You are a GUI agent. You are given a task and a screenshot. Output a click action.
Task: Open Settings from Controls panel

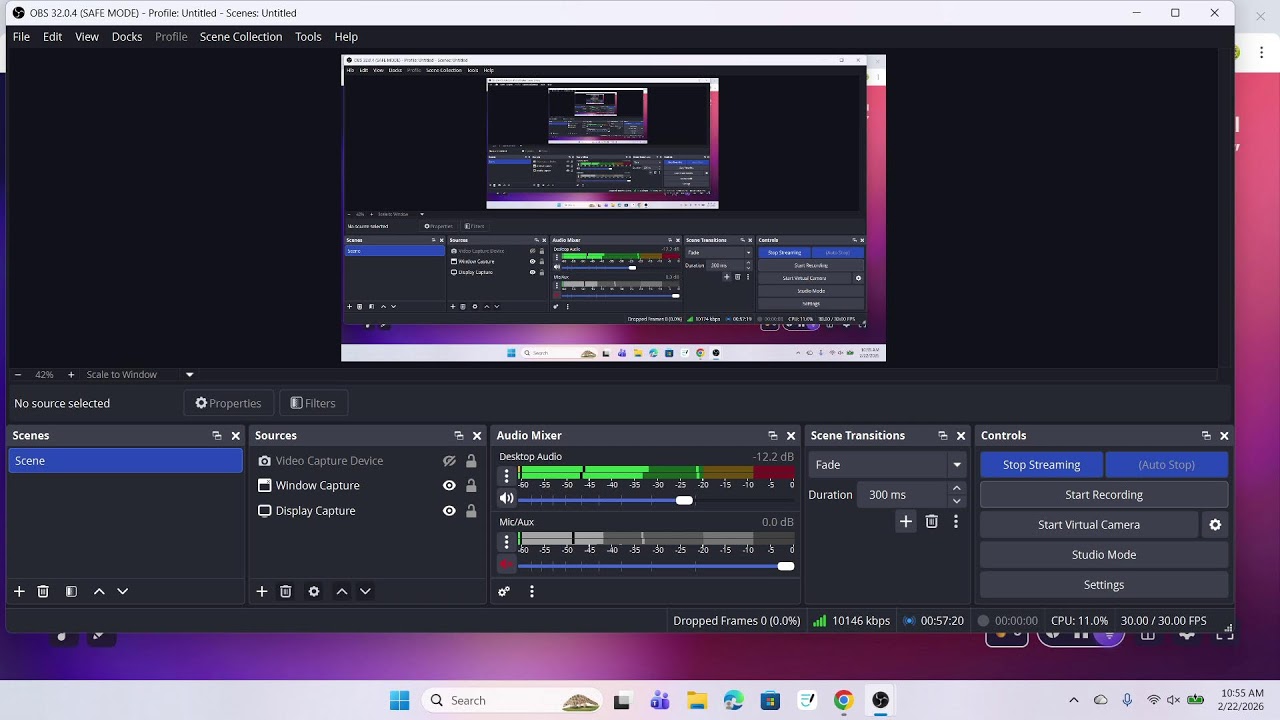[1104, 584]
